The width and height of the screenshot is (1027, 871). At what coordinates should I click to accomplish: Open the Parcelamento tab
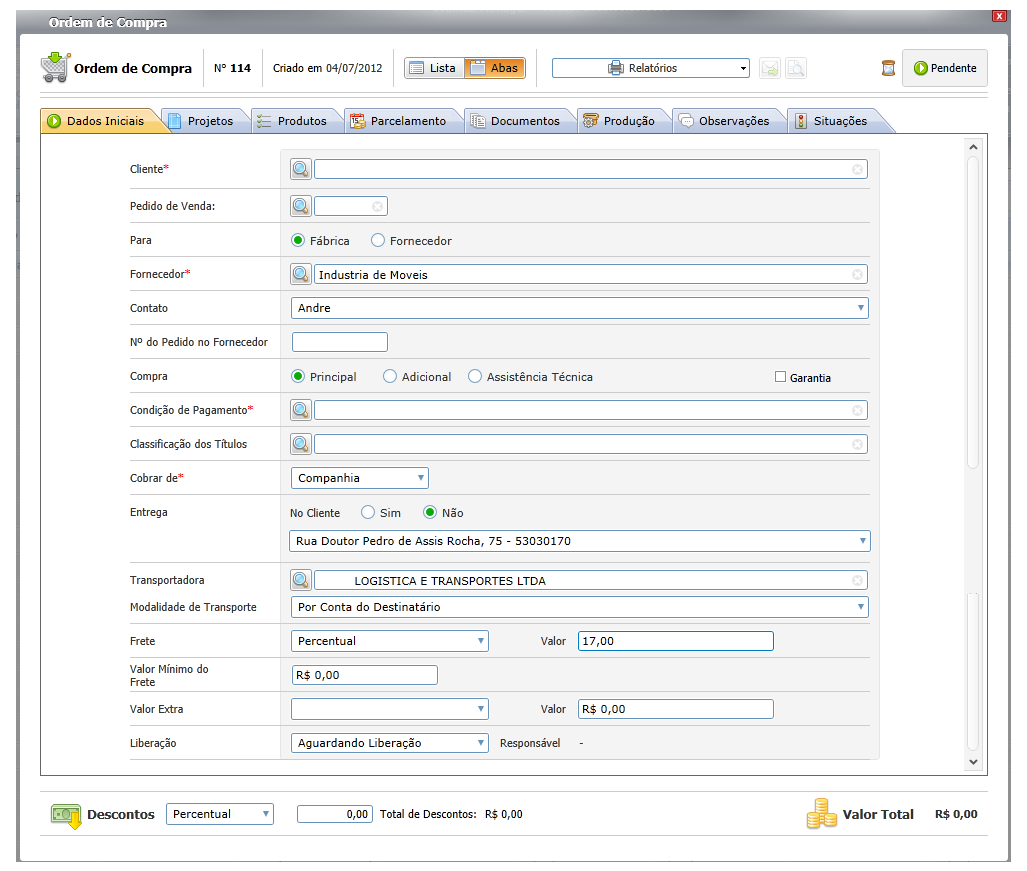(x=401, y=121)
